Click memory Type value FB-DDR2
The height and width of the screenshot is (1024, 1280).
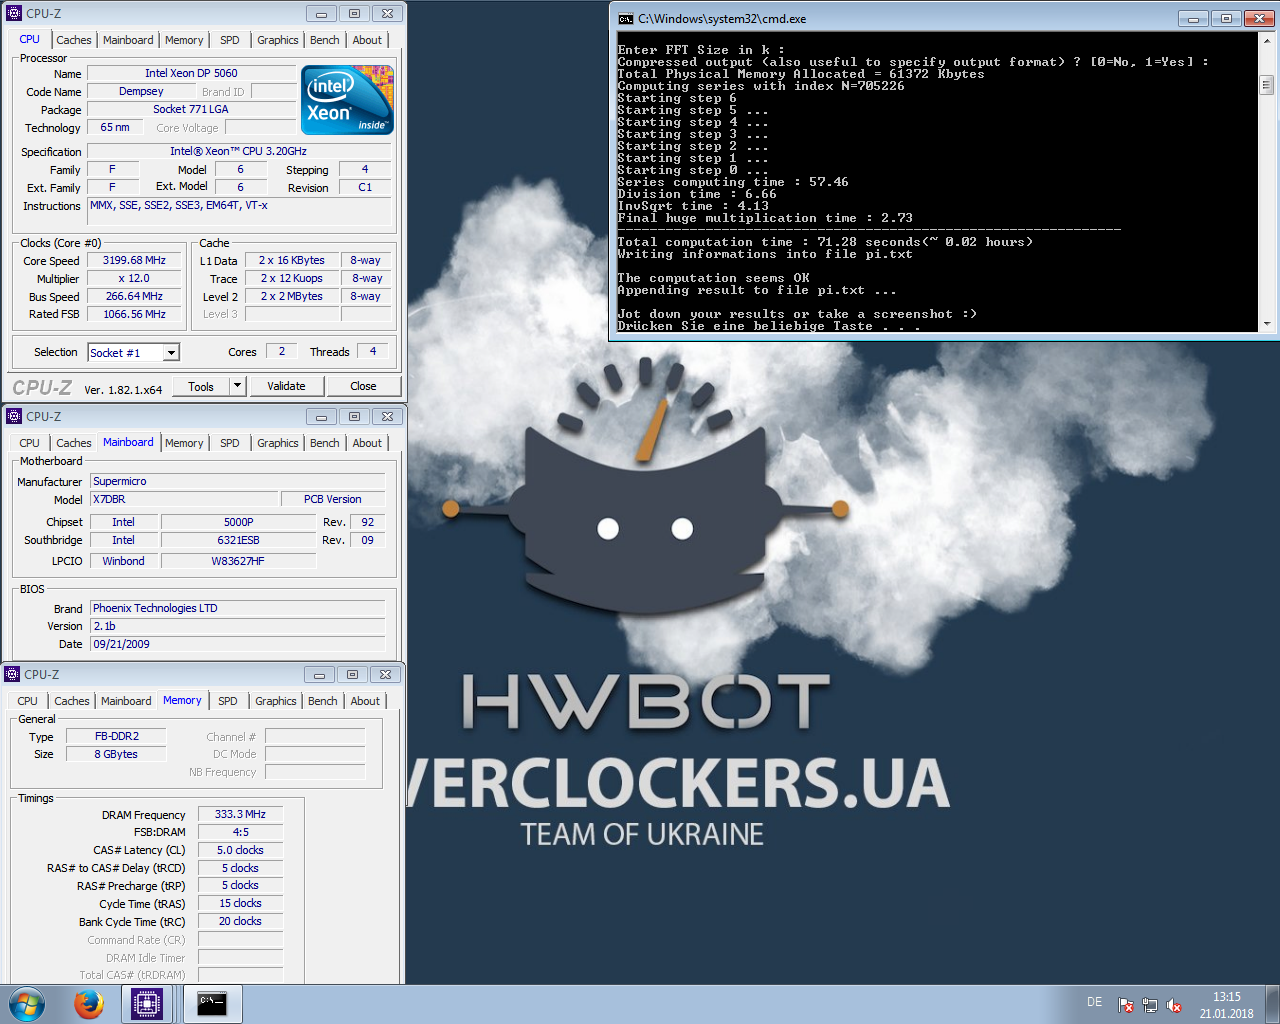tap(116, 736)
